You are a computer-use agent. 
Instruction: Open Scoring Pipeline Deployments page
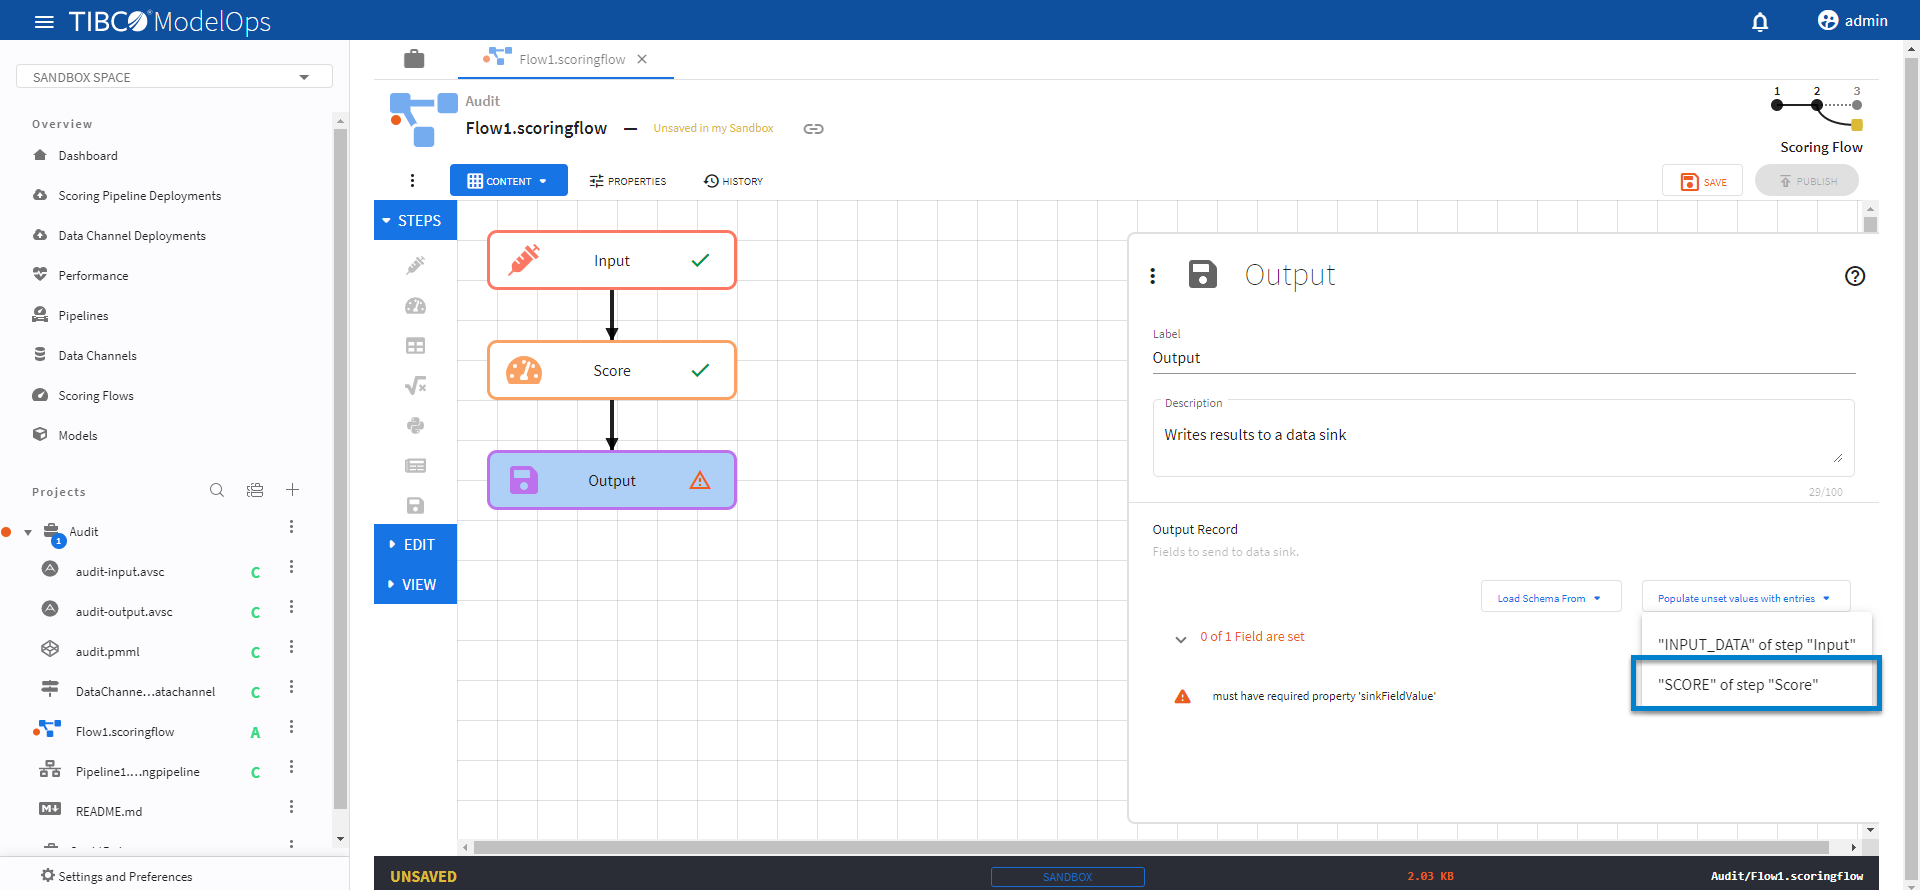coord(139,196)
